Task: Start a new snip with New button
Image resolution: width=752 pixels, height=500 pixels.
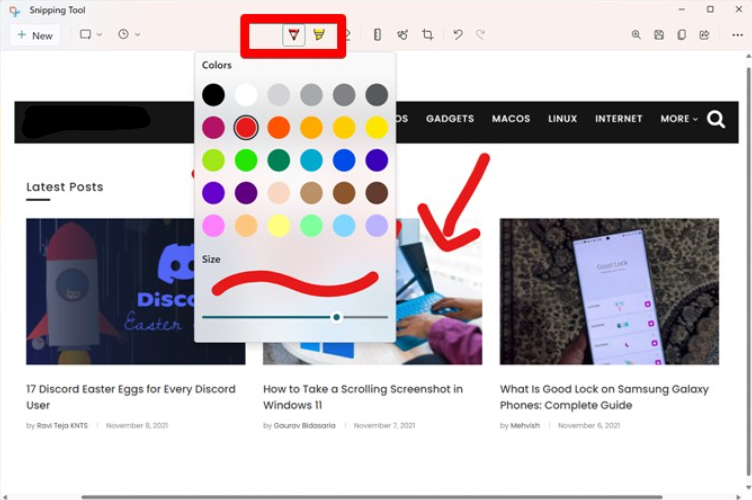Action: tap(35, 35)
